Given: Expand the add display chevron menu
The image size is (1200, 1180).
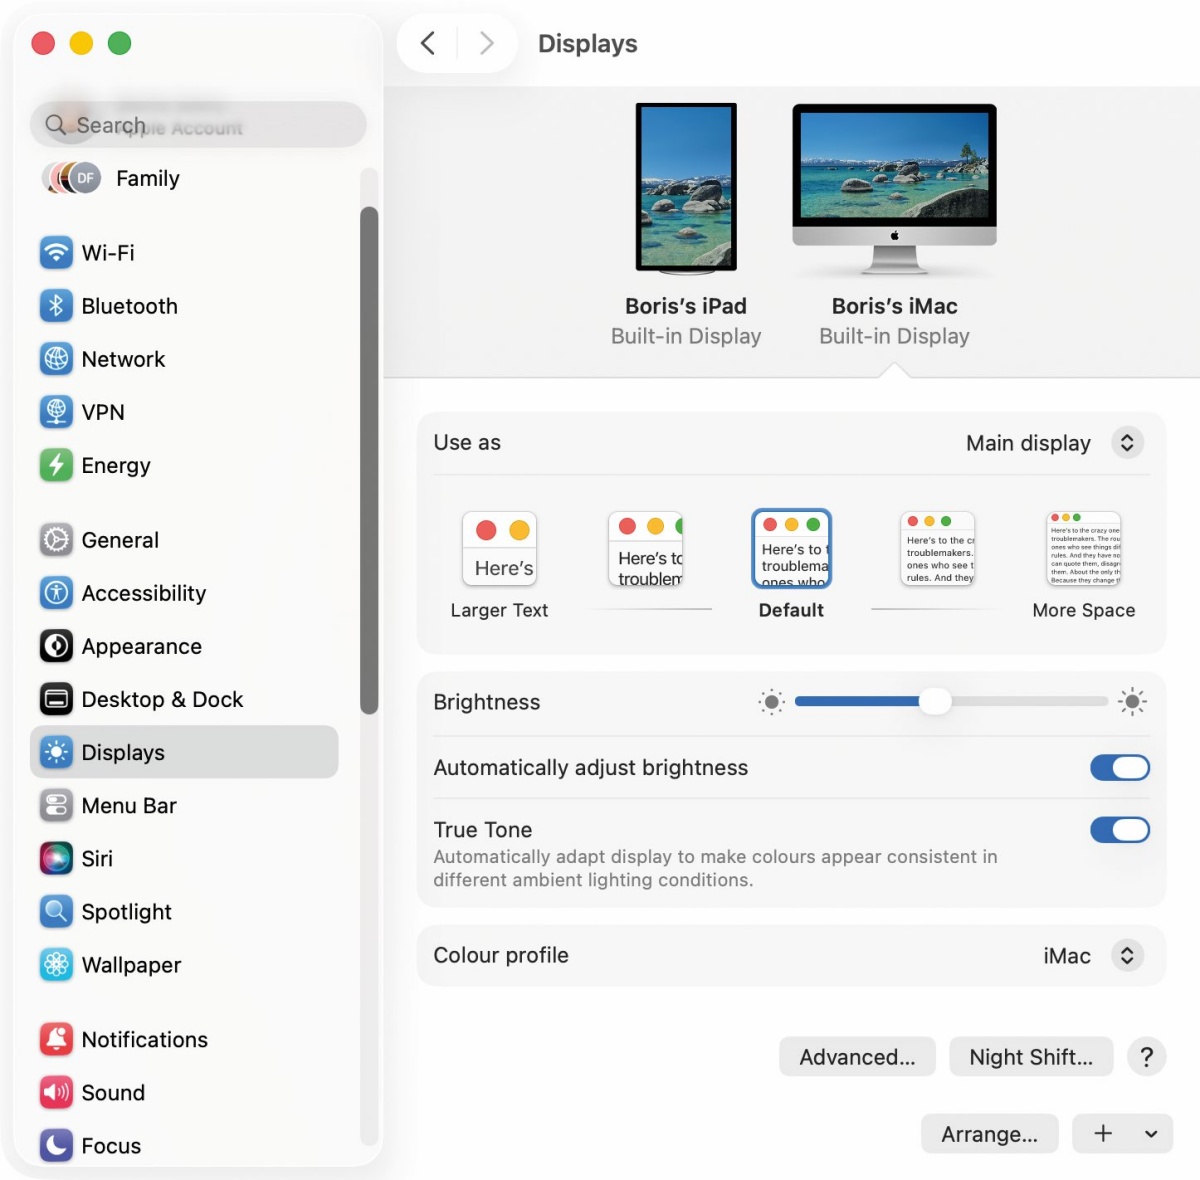Looking at the screenshot, I should pos(1151,1133).
